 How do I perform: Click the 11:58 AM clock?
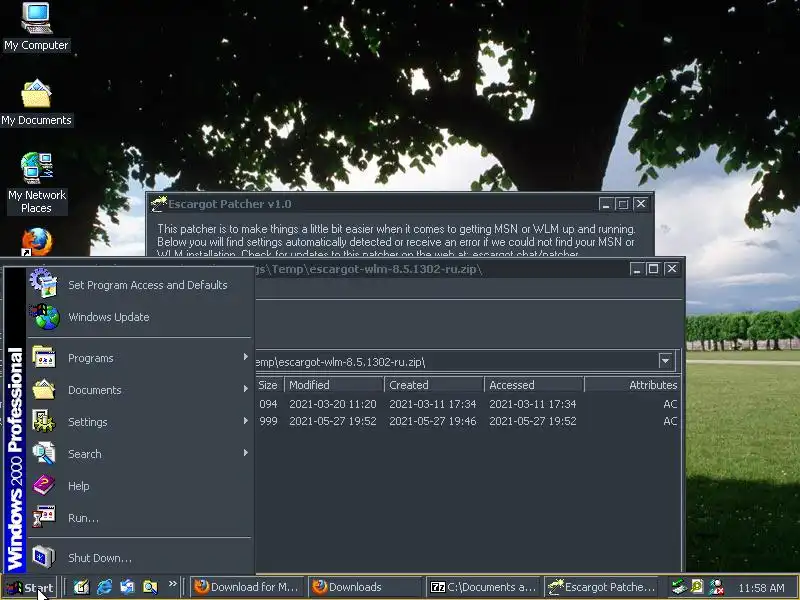point(761,588)
